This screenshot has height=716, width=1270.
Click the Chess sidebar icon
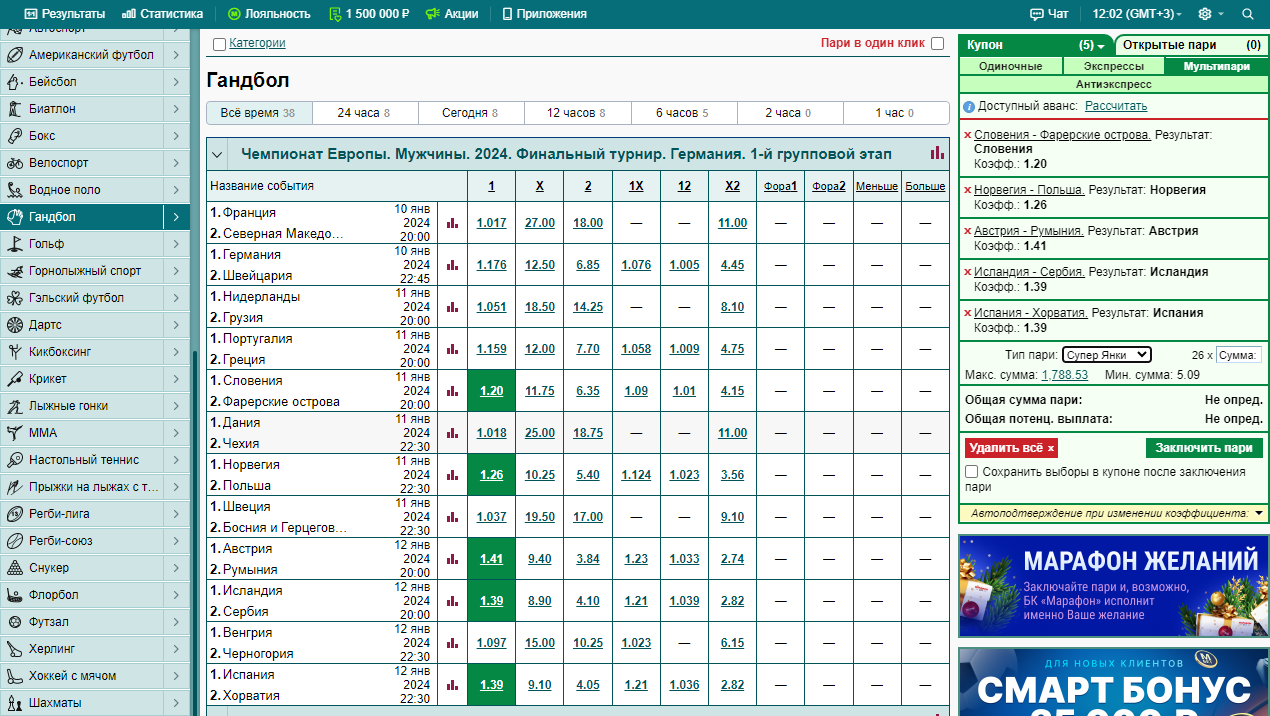click(x=14, y=703)
